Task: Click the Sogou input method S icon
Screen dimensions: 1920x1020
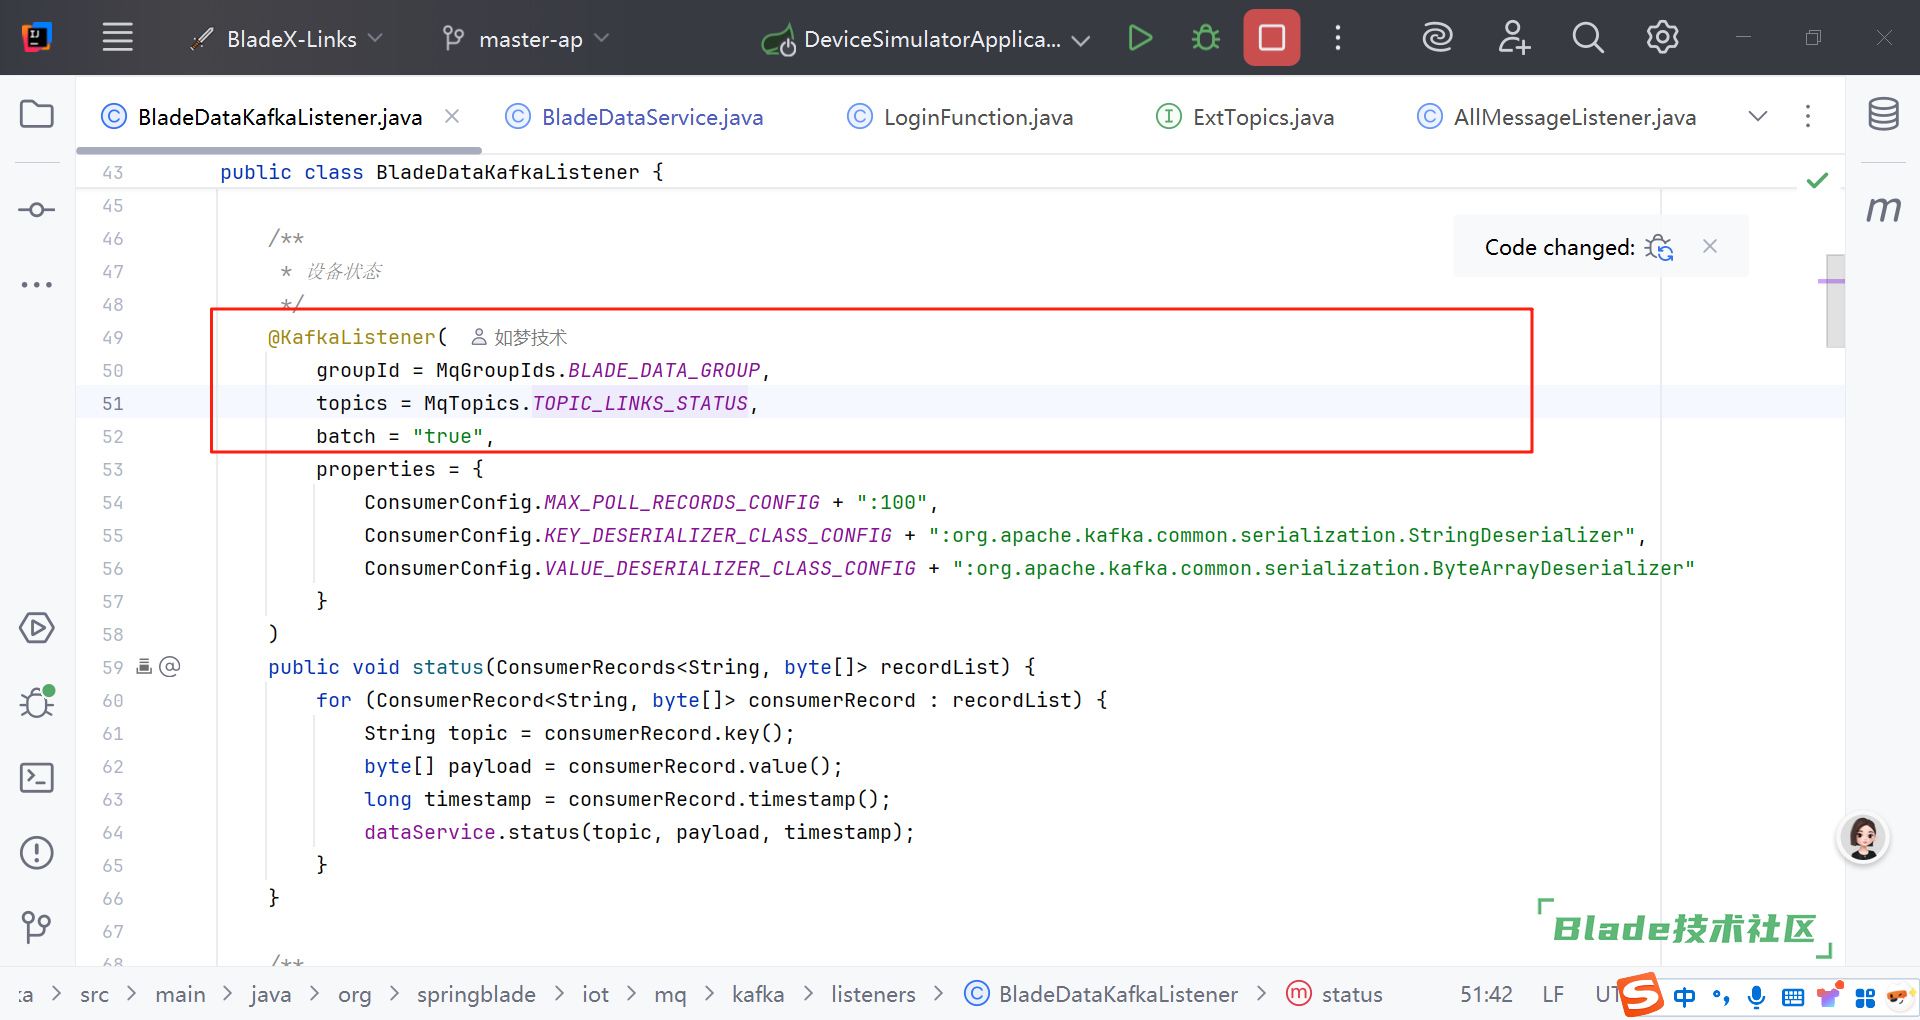Action: tap(1639, 994)
